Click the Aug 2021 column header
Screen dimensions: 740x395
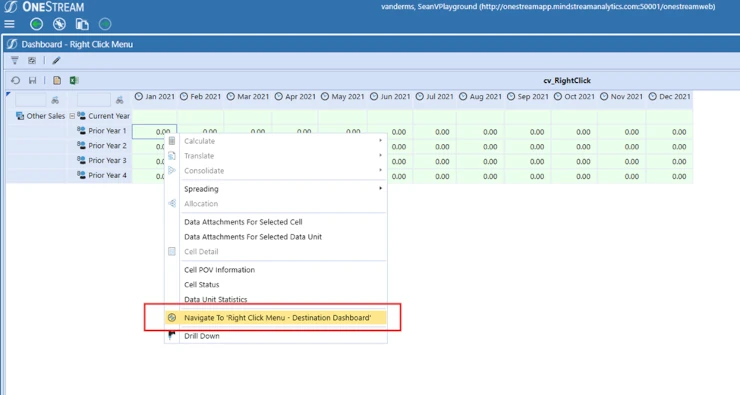click(x=480, y=96)
